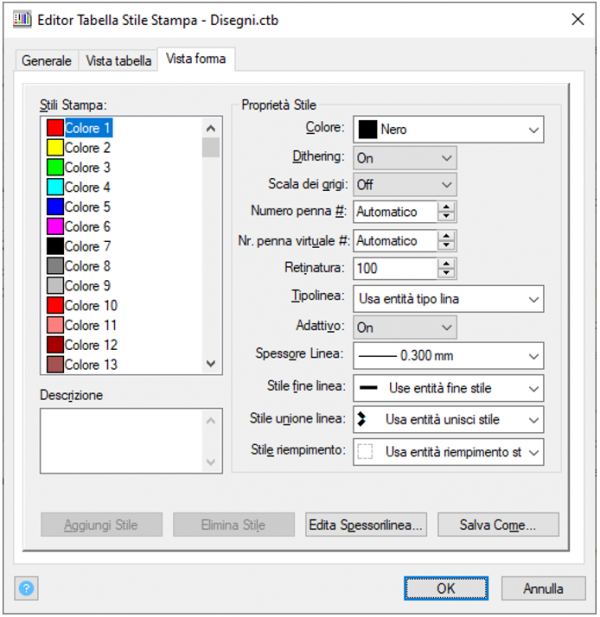
Task: Click the blue help question mark icon
Action: pyautogui.click(x=25, y=588)
